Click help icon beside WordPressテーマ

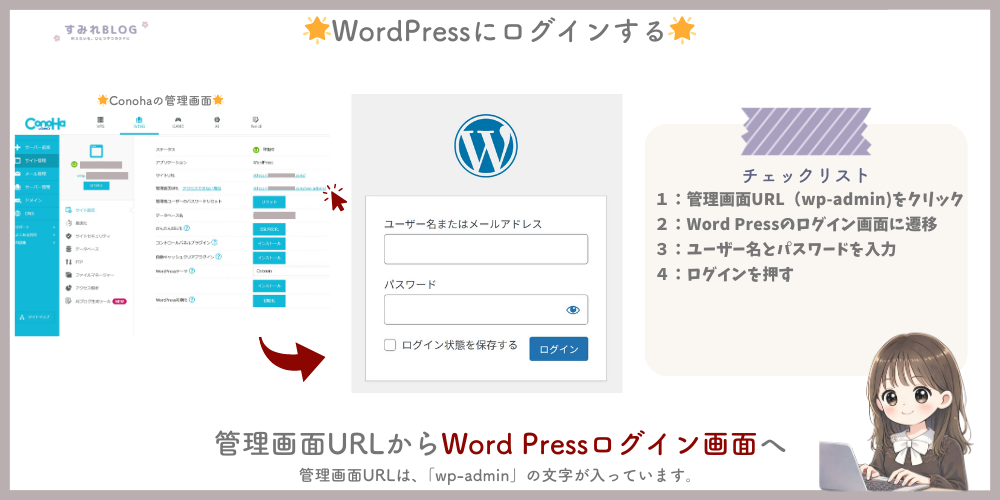[x=192, y=270]
